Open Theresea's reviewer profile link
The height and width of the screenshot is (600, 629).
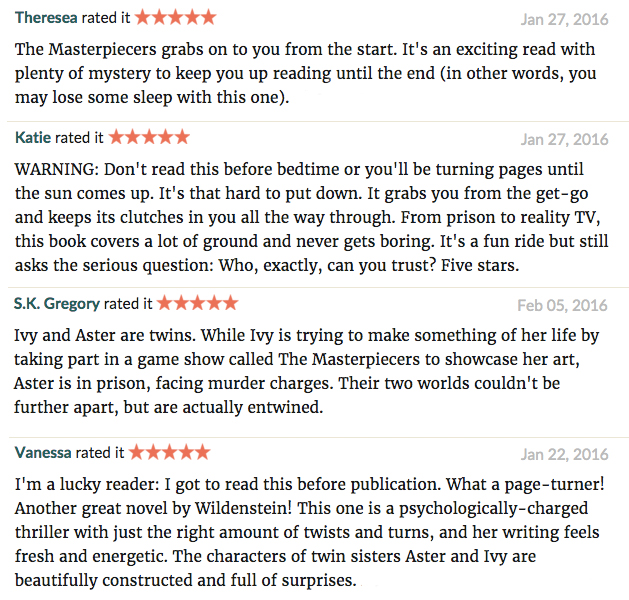pos(46,18)
